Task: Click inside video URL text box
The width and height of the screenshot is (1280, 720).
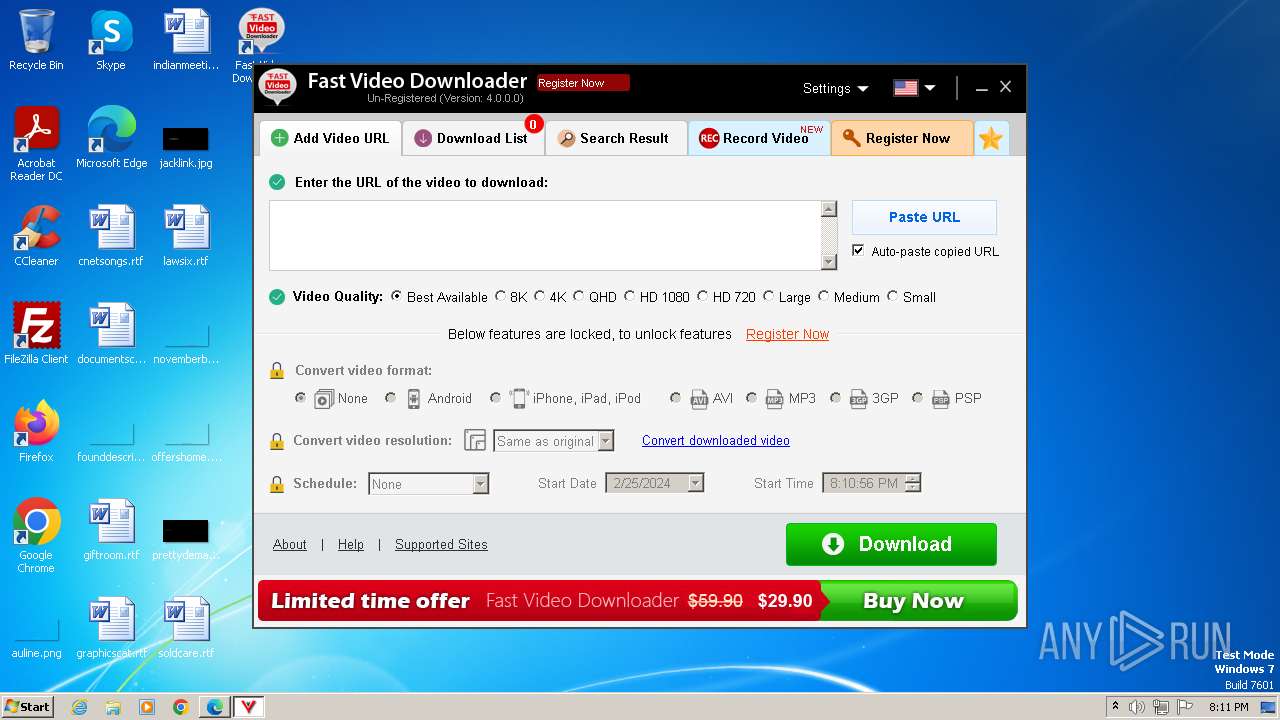Action: pyautogui.click(x=545, y=235)
